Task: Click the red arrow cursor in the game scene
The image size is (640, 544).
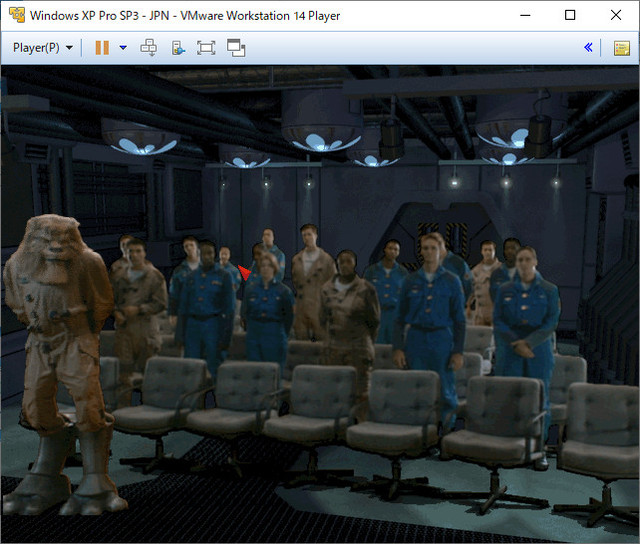Action: coord(244,273)
